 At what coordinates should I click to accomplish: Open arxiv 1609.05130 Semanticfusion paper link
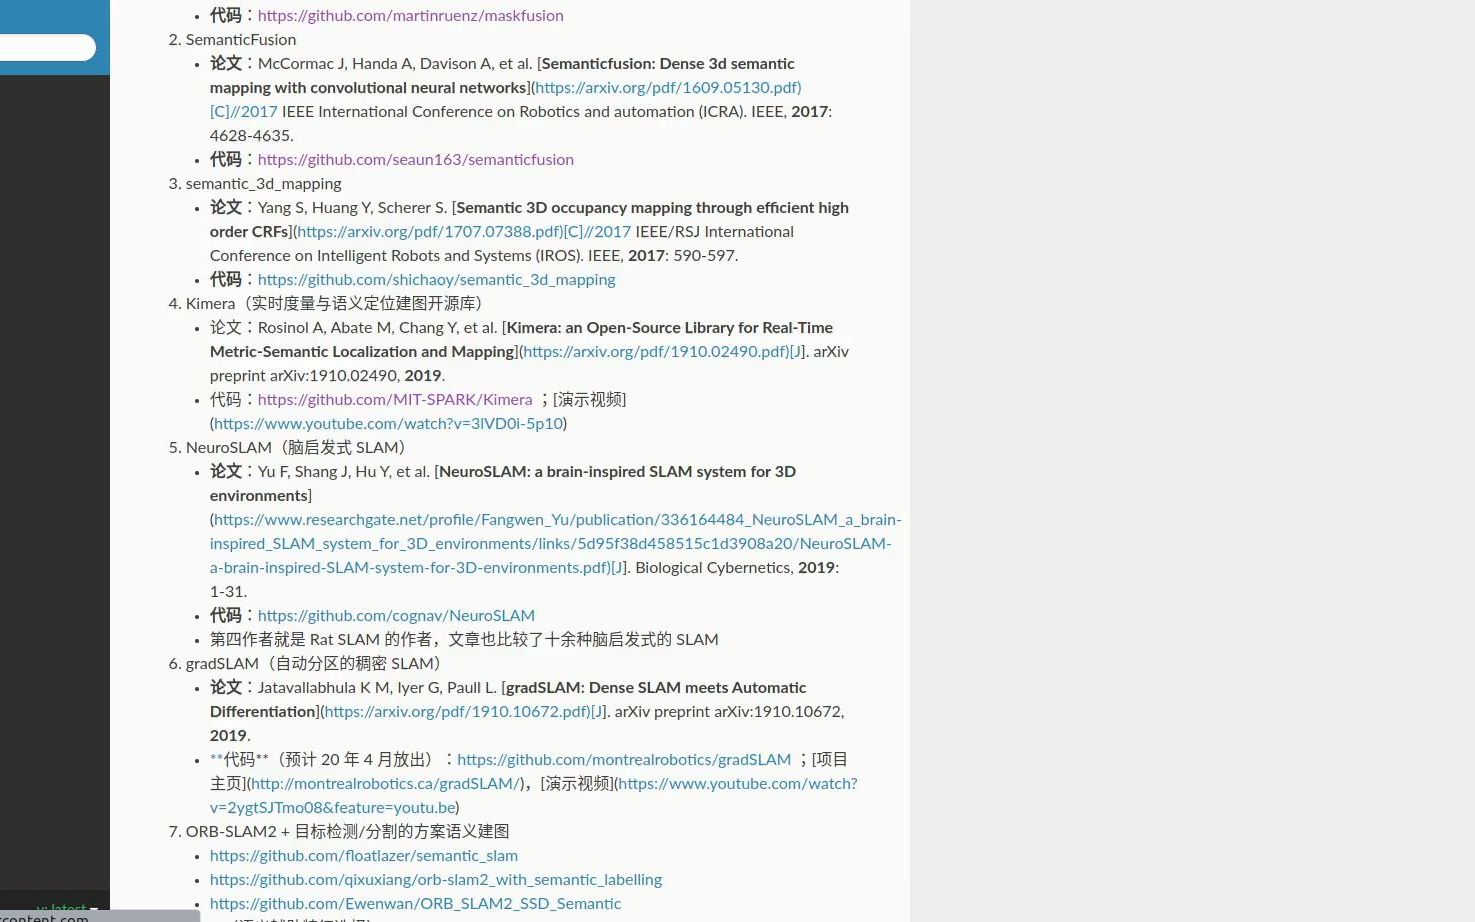pos(668,88)
